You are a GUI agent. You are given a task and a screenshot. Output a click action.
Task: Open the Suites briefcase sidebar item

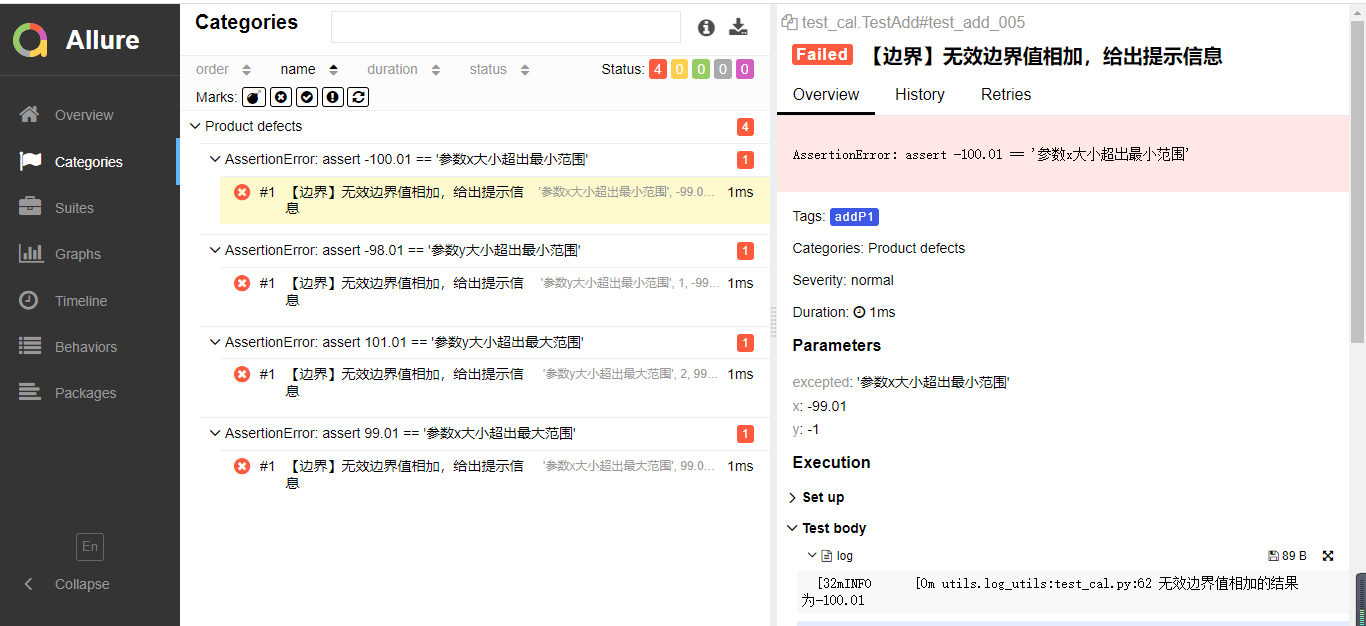(74, 208)
